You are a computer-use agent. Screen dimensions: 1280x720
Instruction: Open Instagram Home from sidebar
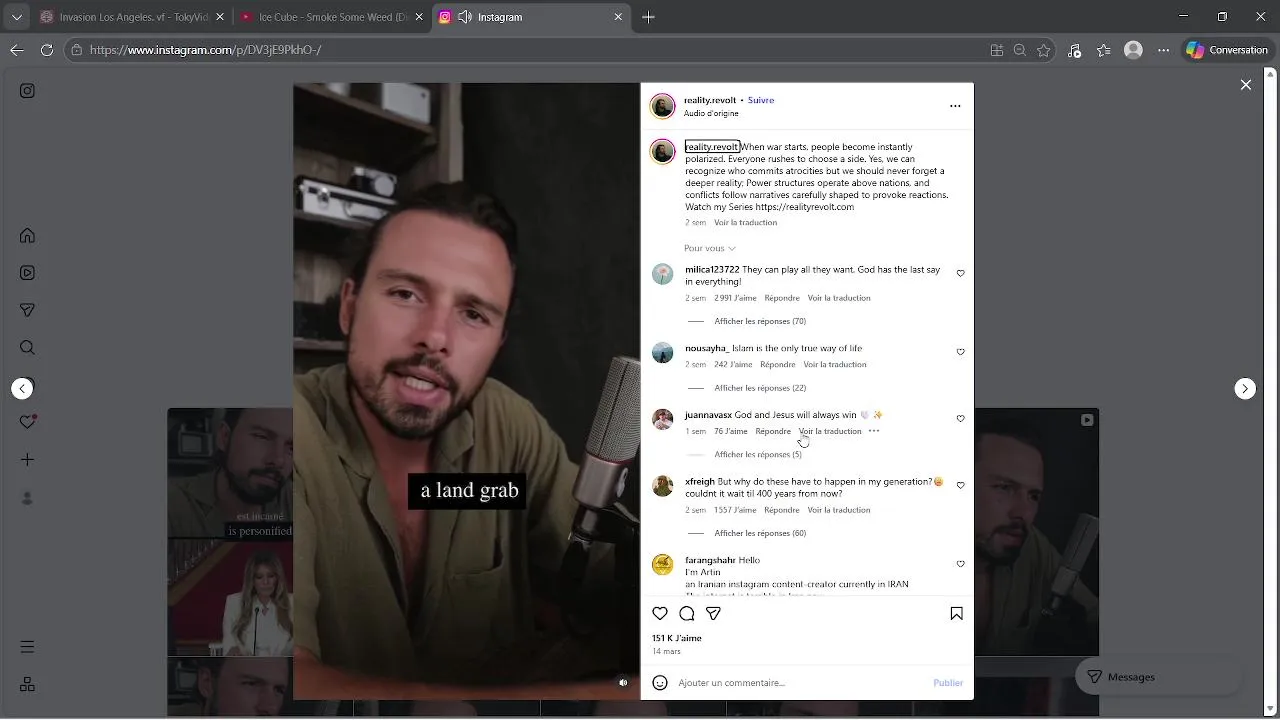tap(28, 236)
